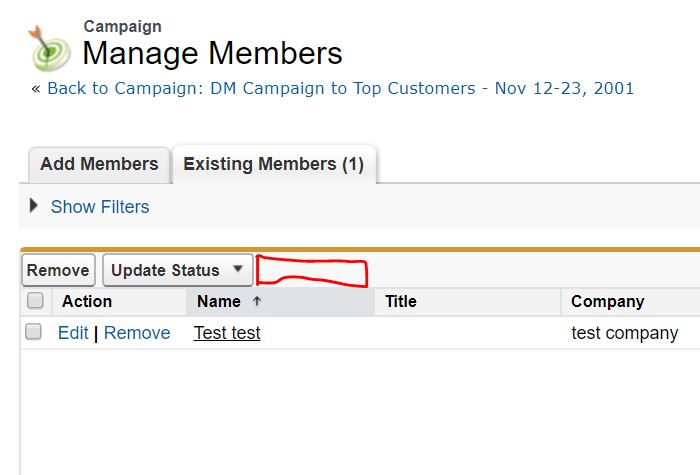
Task: Sort by the Name column header
Action: coord(219,301)
